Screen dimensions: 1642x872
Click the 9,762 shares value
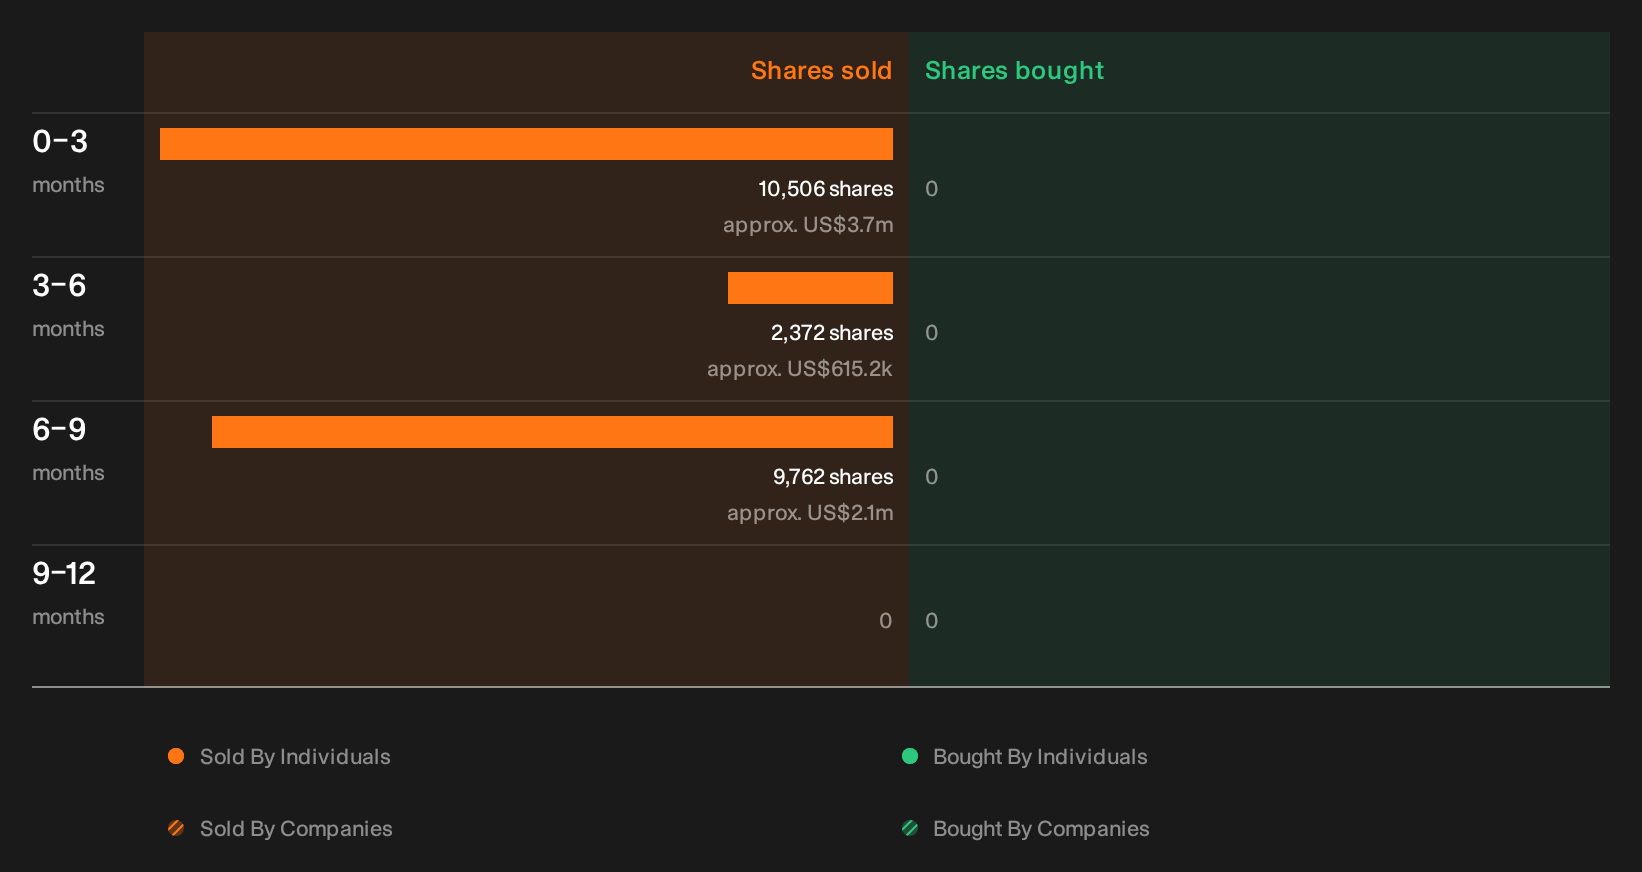[x=833, y=477]
